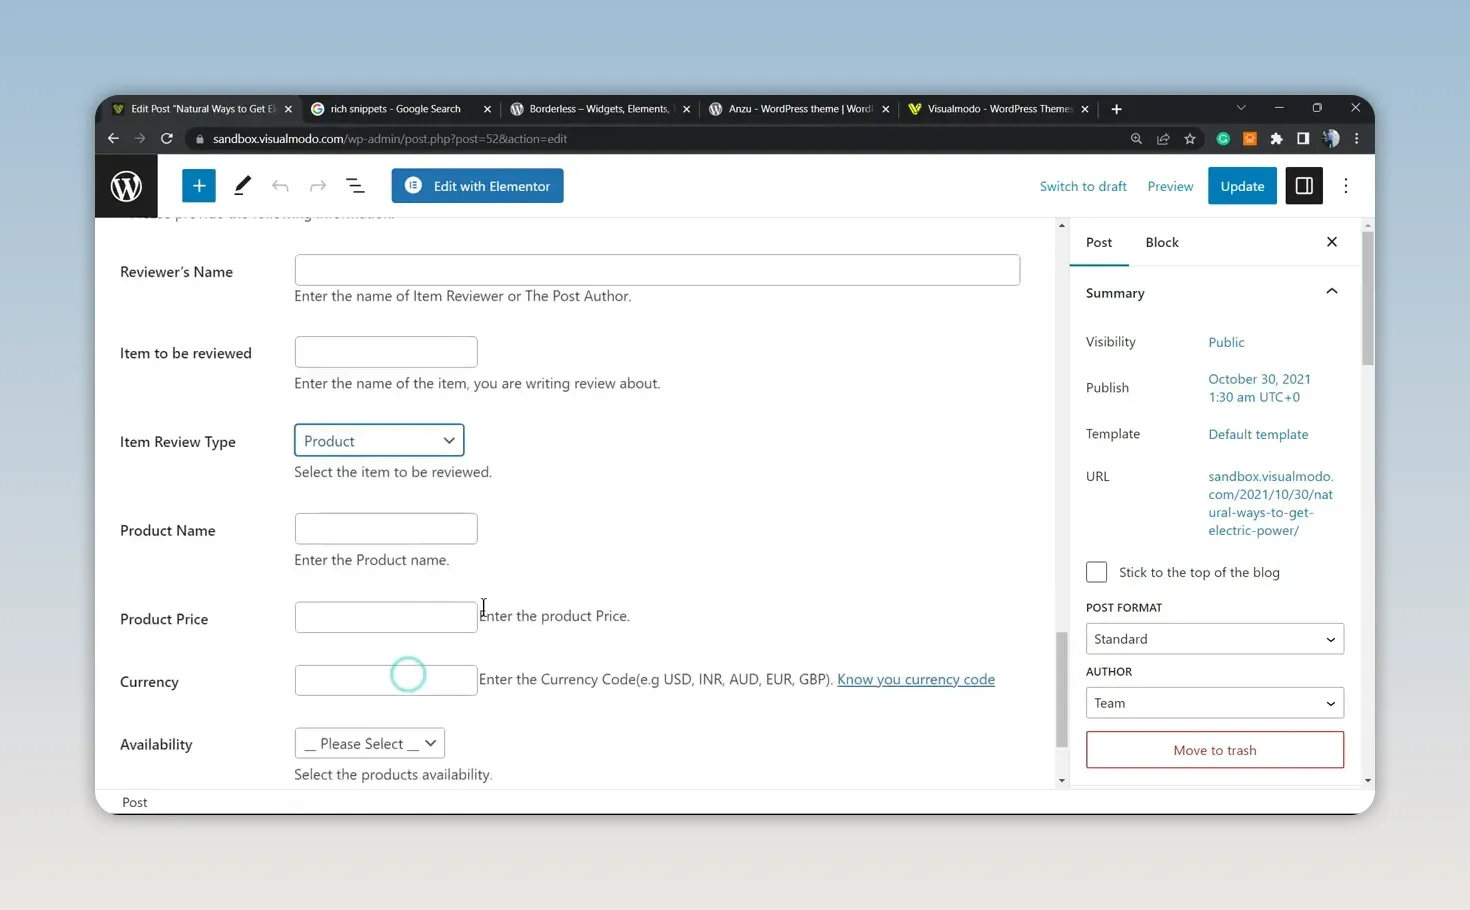Image resolution: width=1470 pixels, height=910 pixels.
Task: Open the Author Team dropdown
Action: [1215, 703]
